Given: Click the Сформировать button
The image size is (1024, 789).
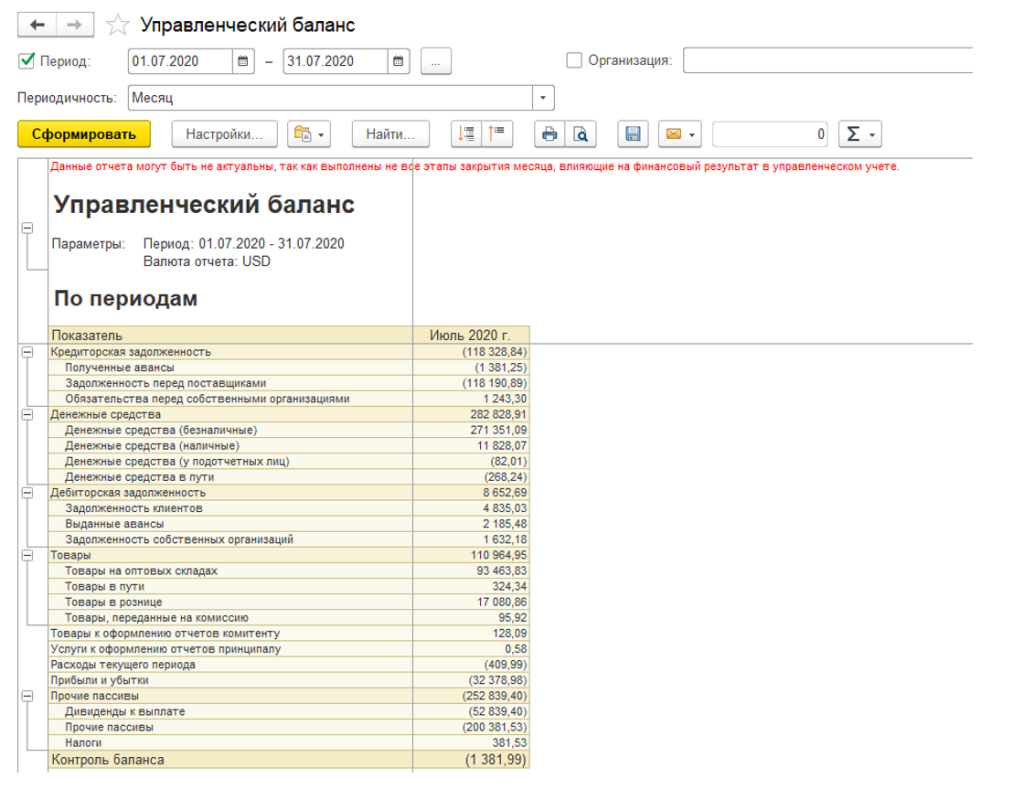Looking at the screenshot, I should pyautogui.click(x=84, y=134).
